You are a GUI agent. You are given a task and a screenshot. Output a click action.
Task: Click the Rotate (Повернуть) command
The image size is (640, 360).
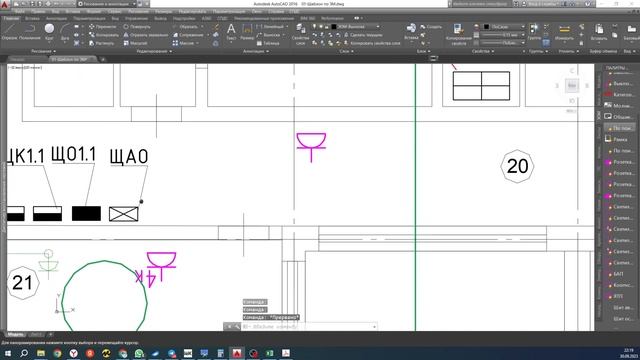[x=137, y=27]
